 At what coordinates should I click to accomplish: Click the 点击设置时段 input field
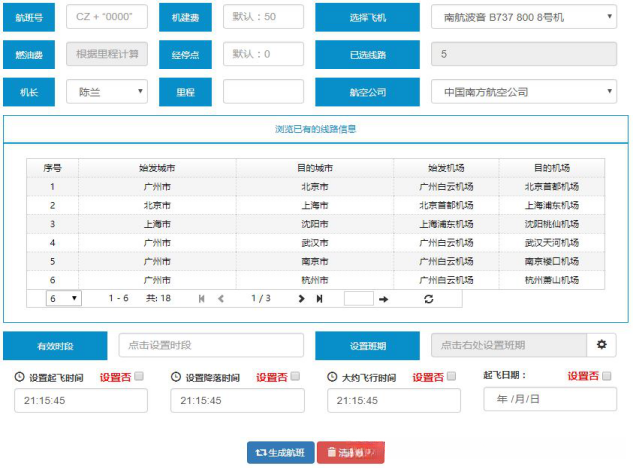(211, 345)
